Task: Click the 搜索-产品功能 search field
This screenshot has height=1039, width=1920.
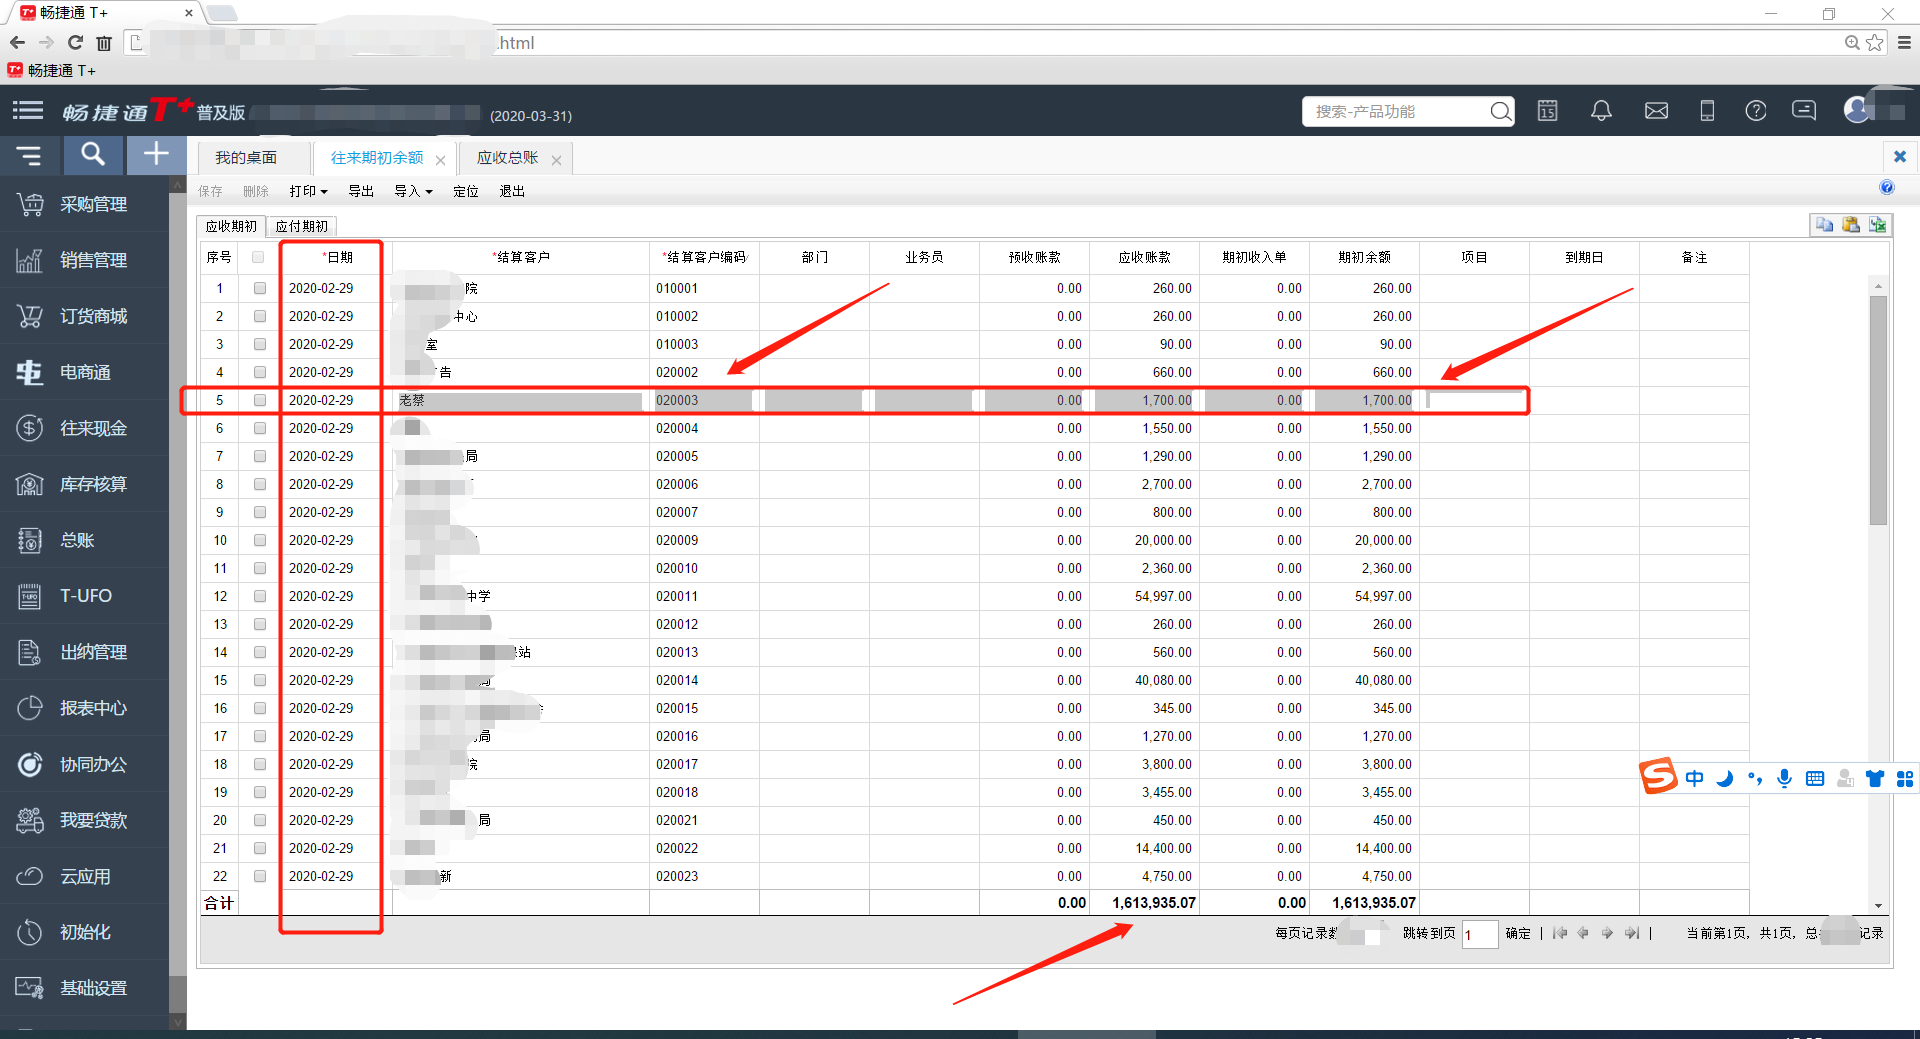Action: [1397, 111]
